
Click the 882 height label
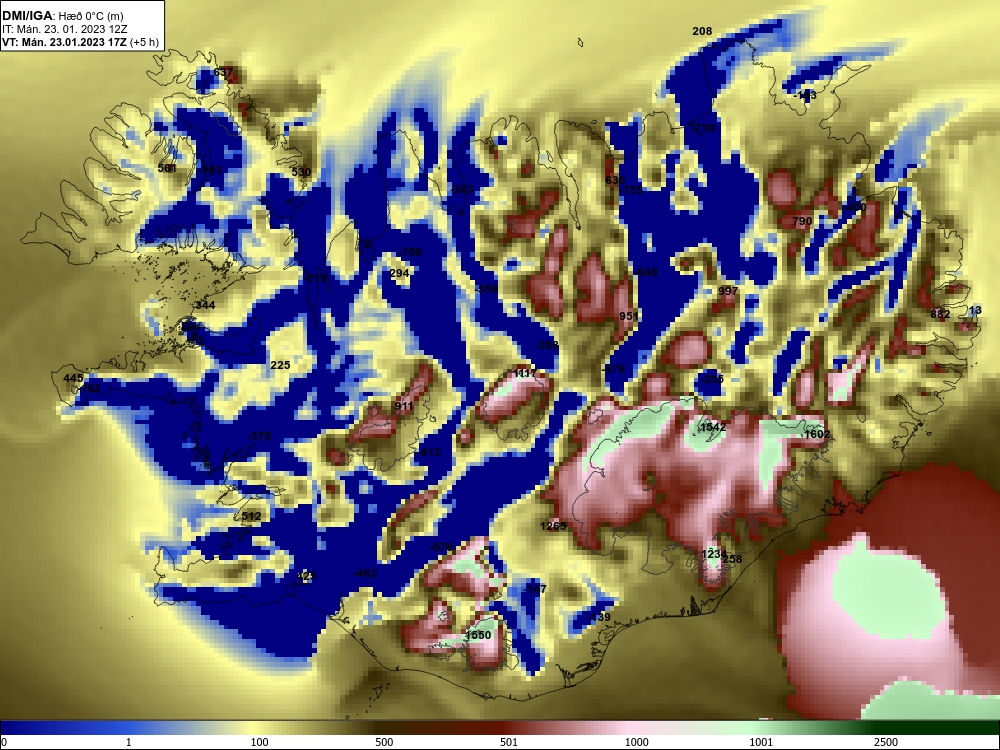[x=940, y=314]
